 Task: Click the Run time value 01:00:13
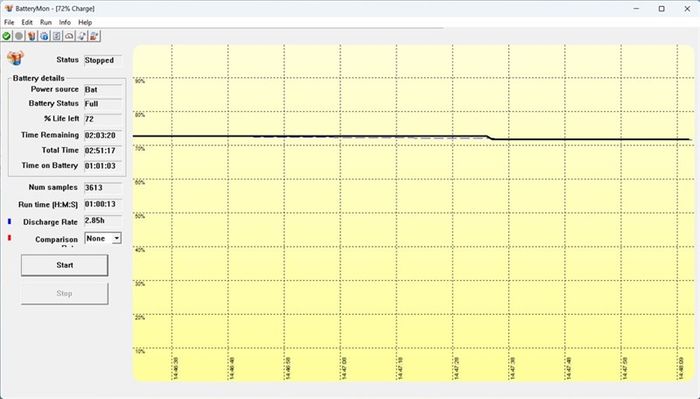(x=103, y=204)
